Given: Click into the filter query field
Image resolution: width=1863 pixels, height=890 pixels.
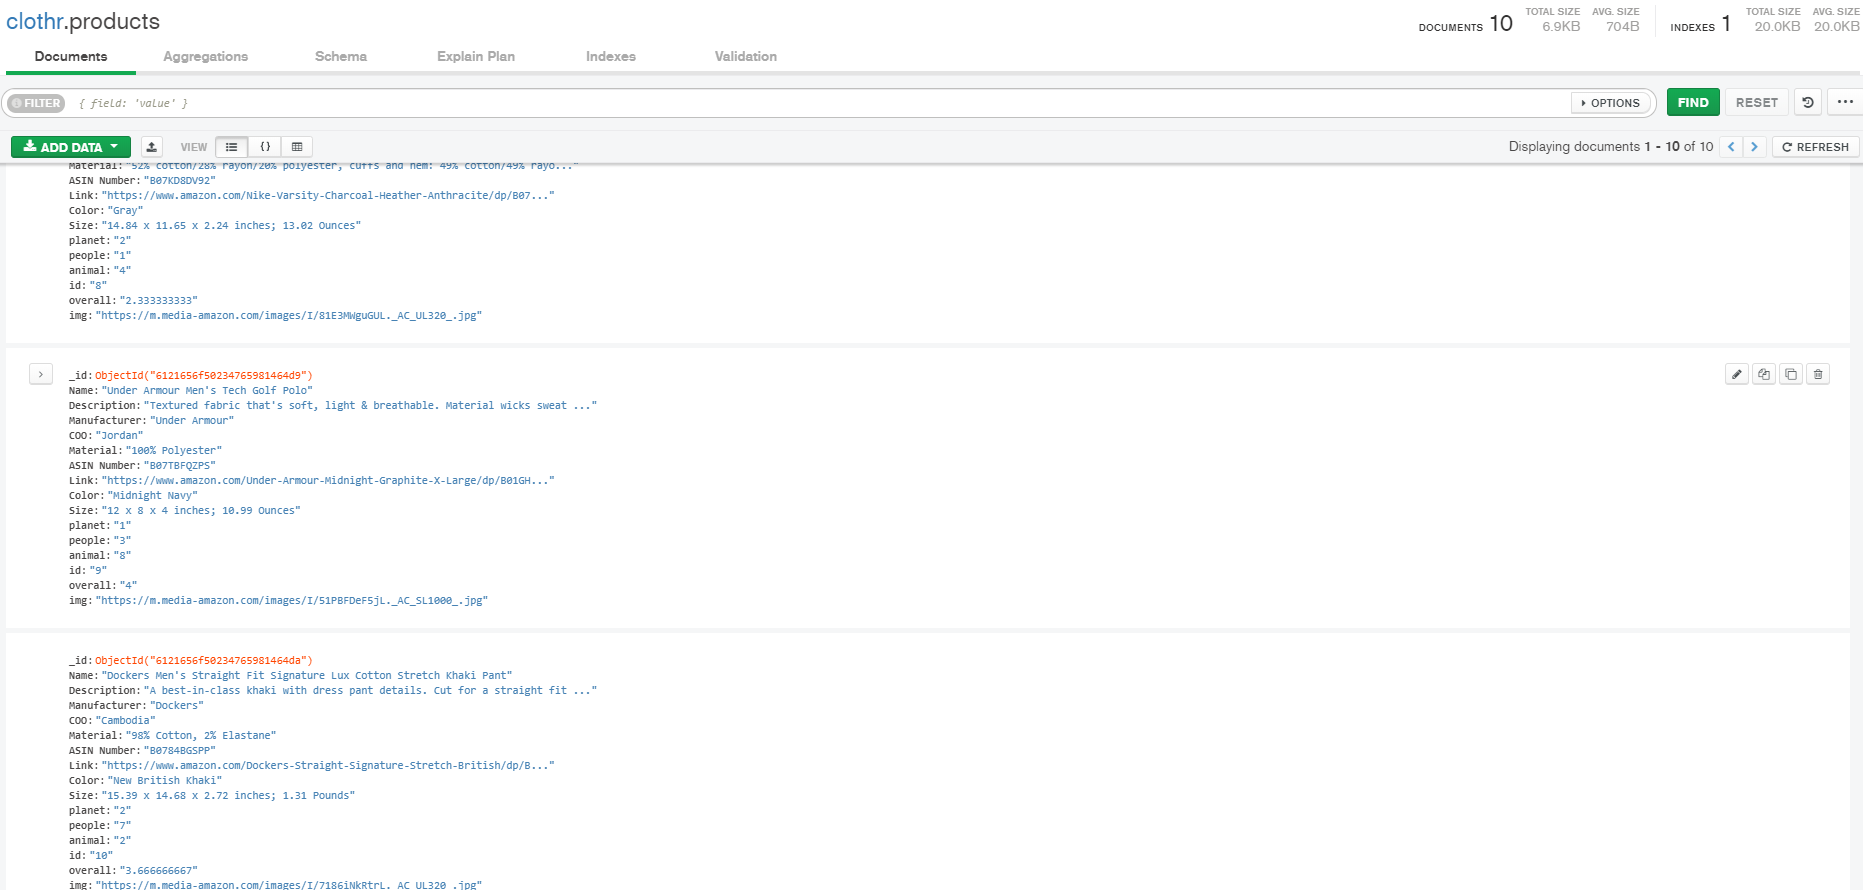Looking at the screenshot, I should pyautogui.click(x=820, y=103).
